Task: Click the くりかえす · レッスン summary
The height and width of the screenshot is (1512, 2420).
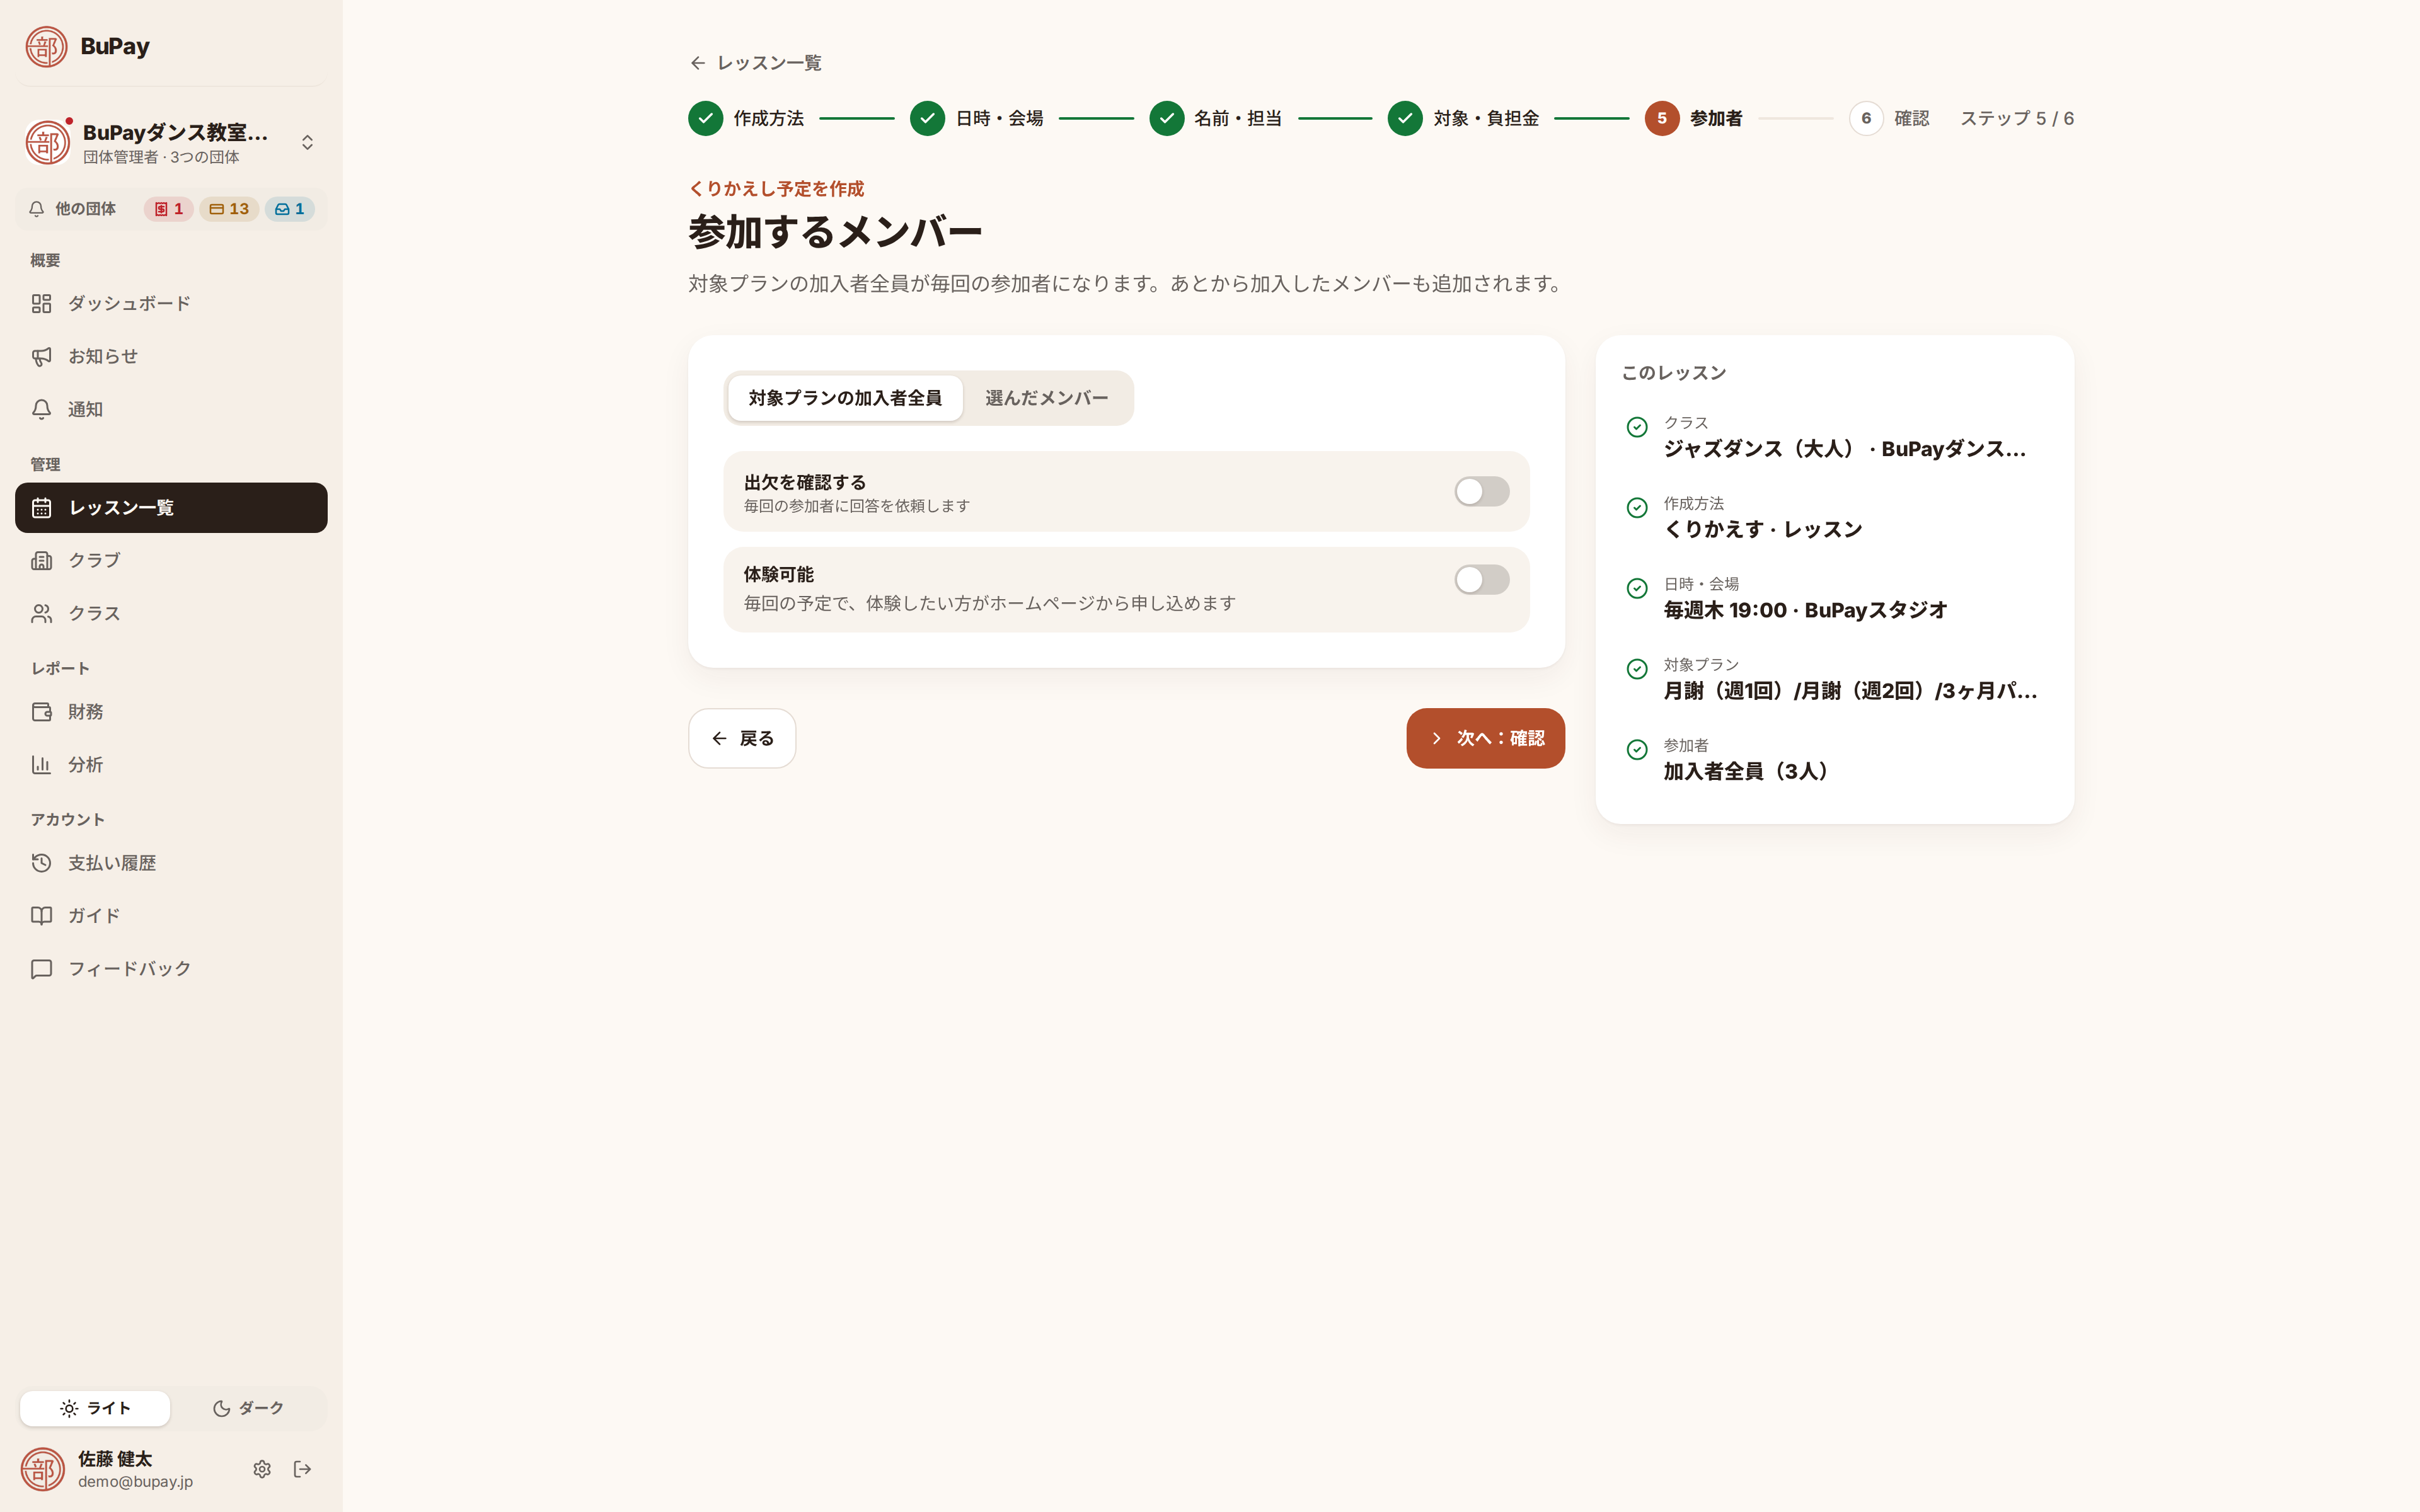Action: click(x=1763, y=530)
